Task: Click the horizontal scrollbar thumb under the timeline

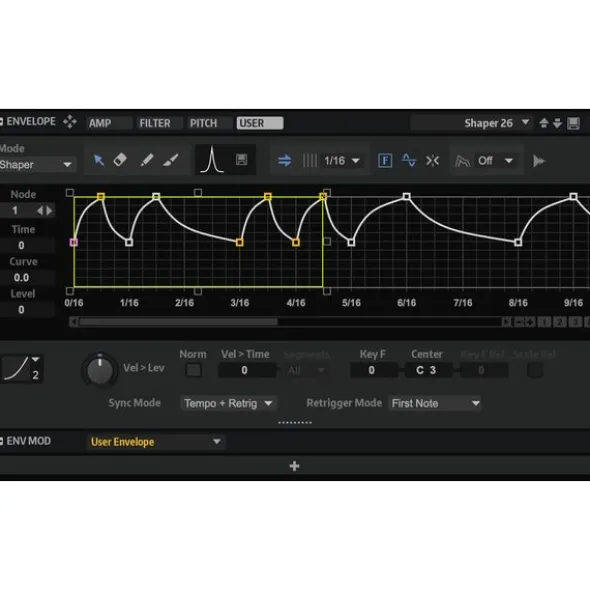Action: (179, 322)
